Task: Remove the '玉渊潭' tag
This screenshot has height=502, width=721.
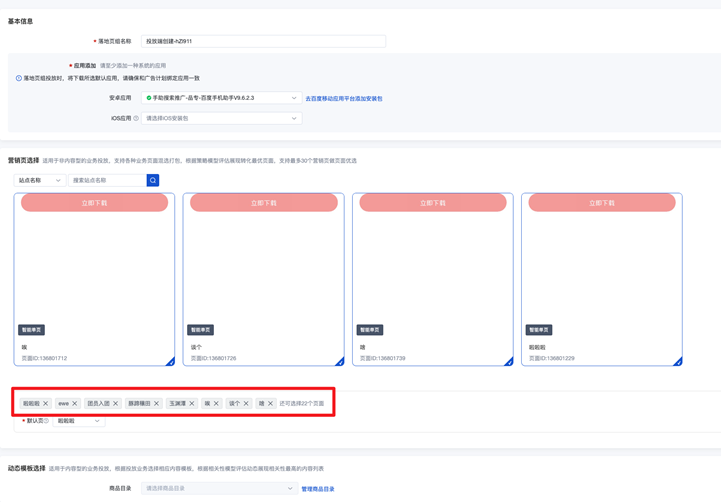Action: (192, 404)
